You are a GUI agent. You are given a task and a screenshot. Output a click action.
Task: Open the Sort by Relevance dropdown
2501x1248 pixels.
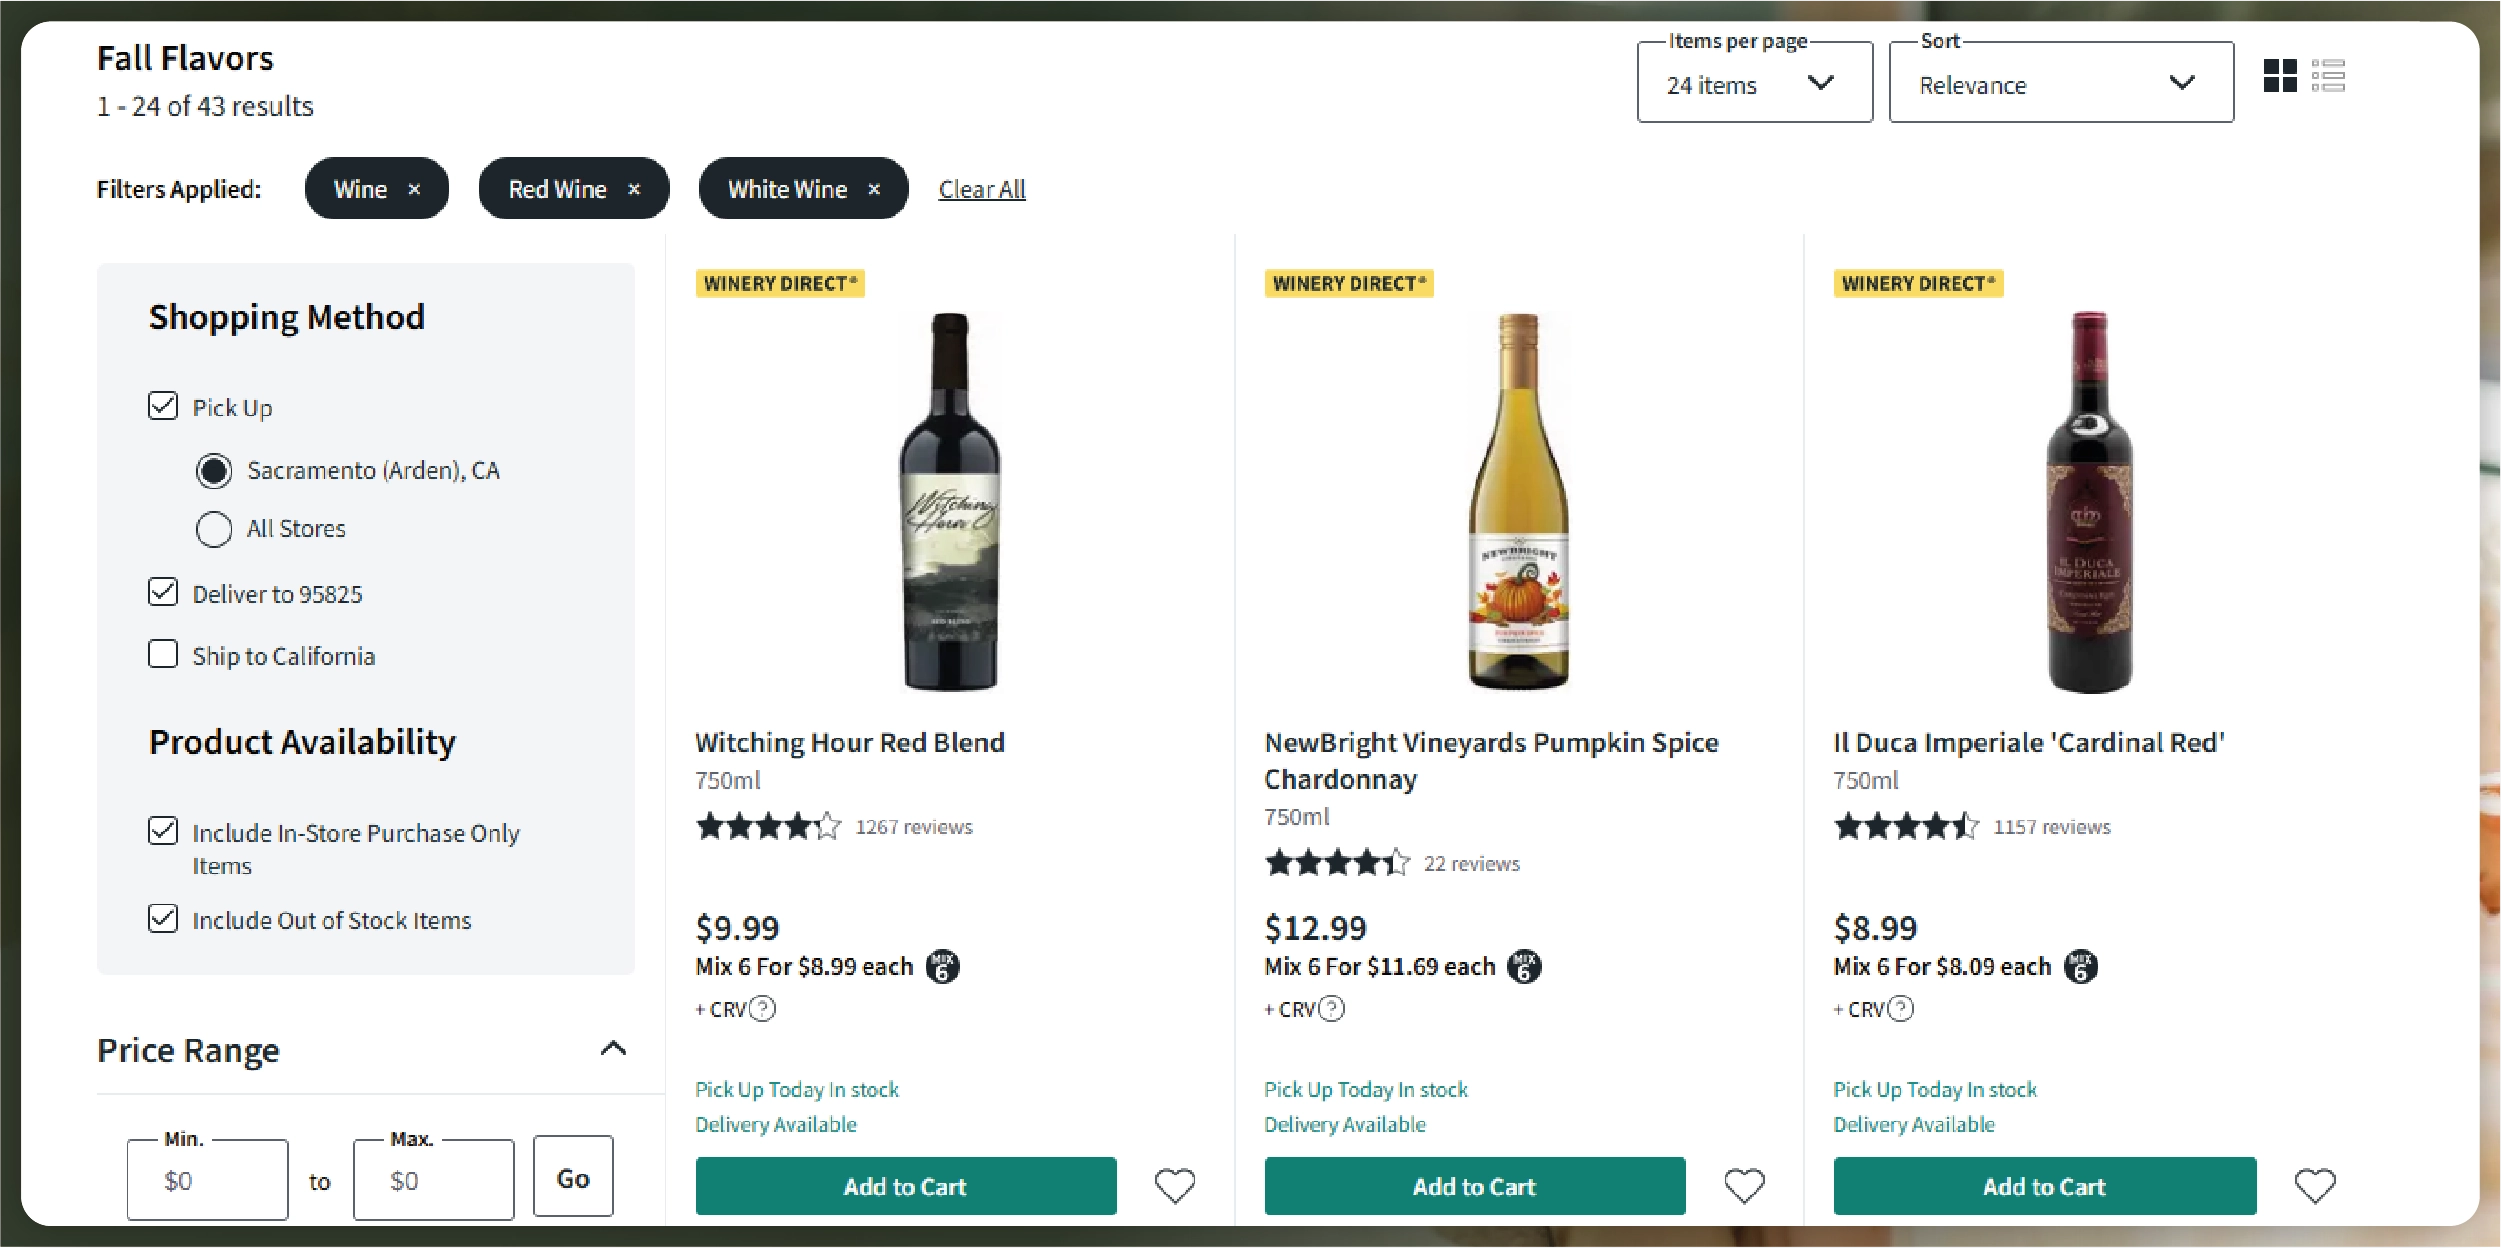2060,84
